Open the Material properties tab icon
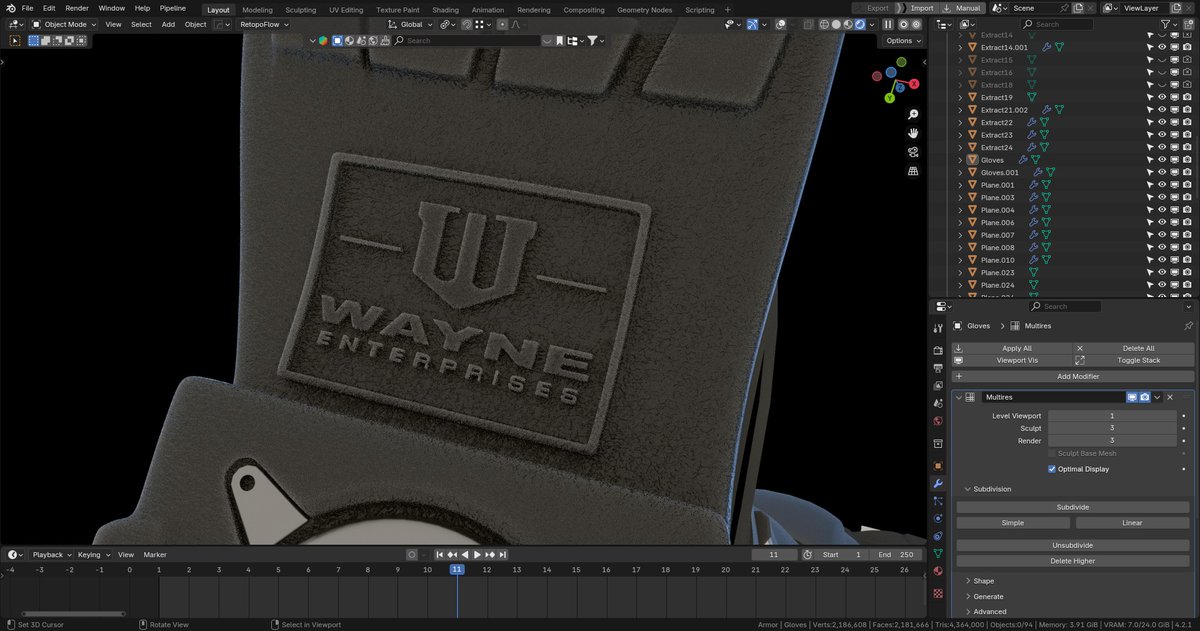The image size is (1200, 631). pyautogui.click(x=938, y=571)
